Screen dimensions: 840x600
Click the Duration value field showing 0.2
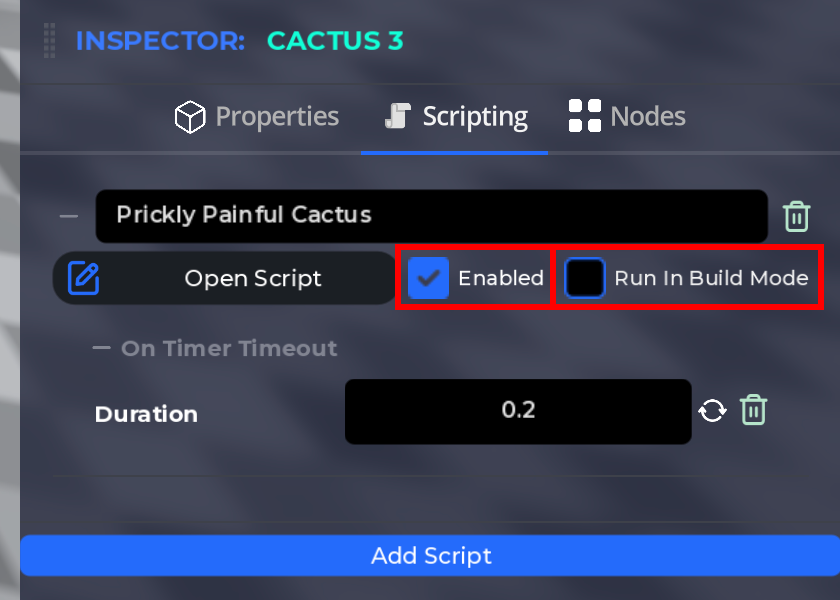(x=518, y=410)
